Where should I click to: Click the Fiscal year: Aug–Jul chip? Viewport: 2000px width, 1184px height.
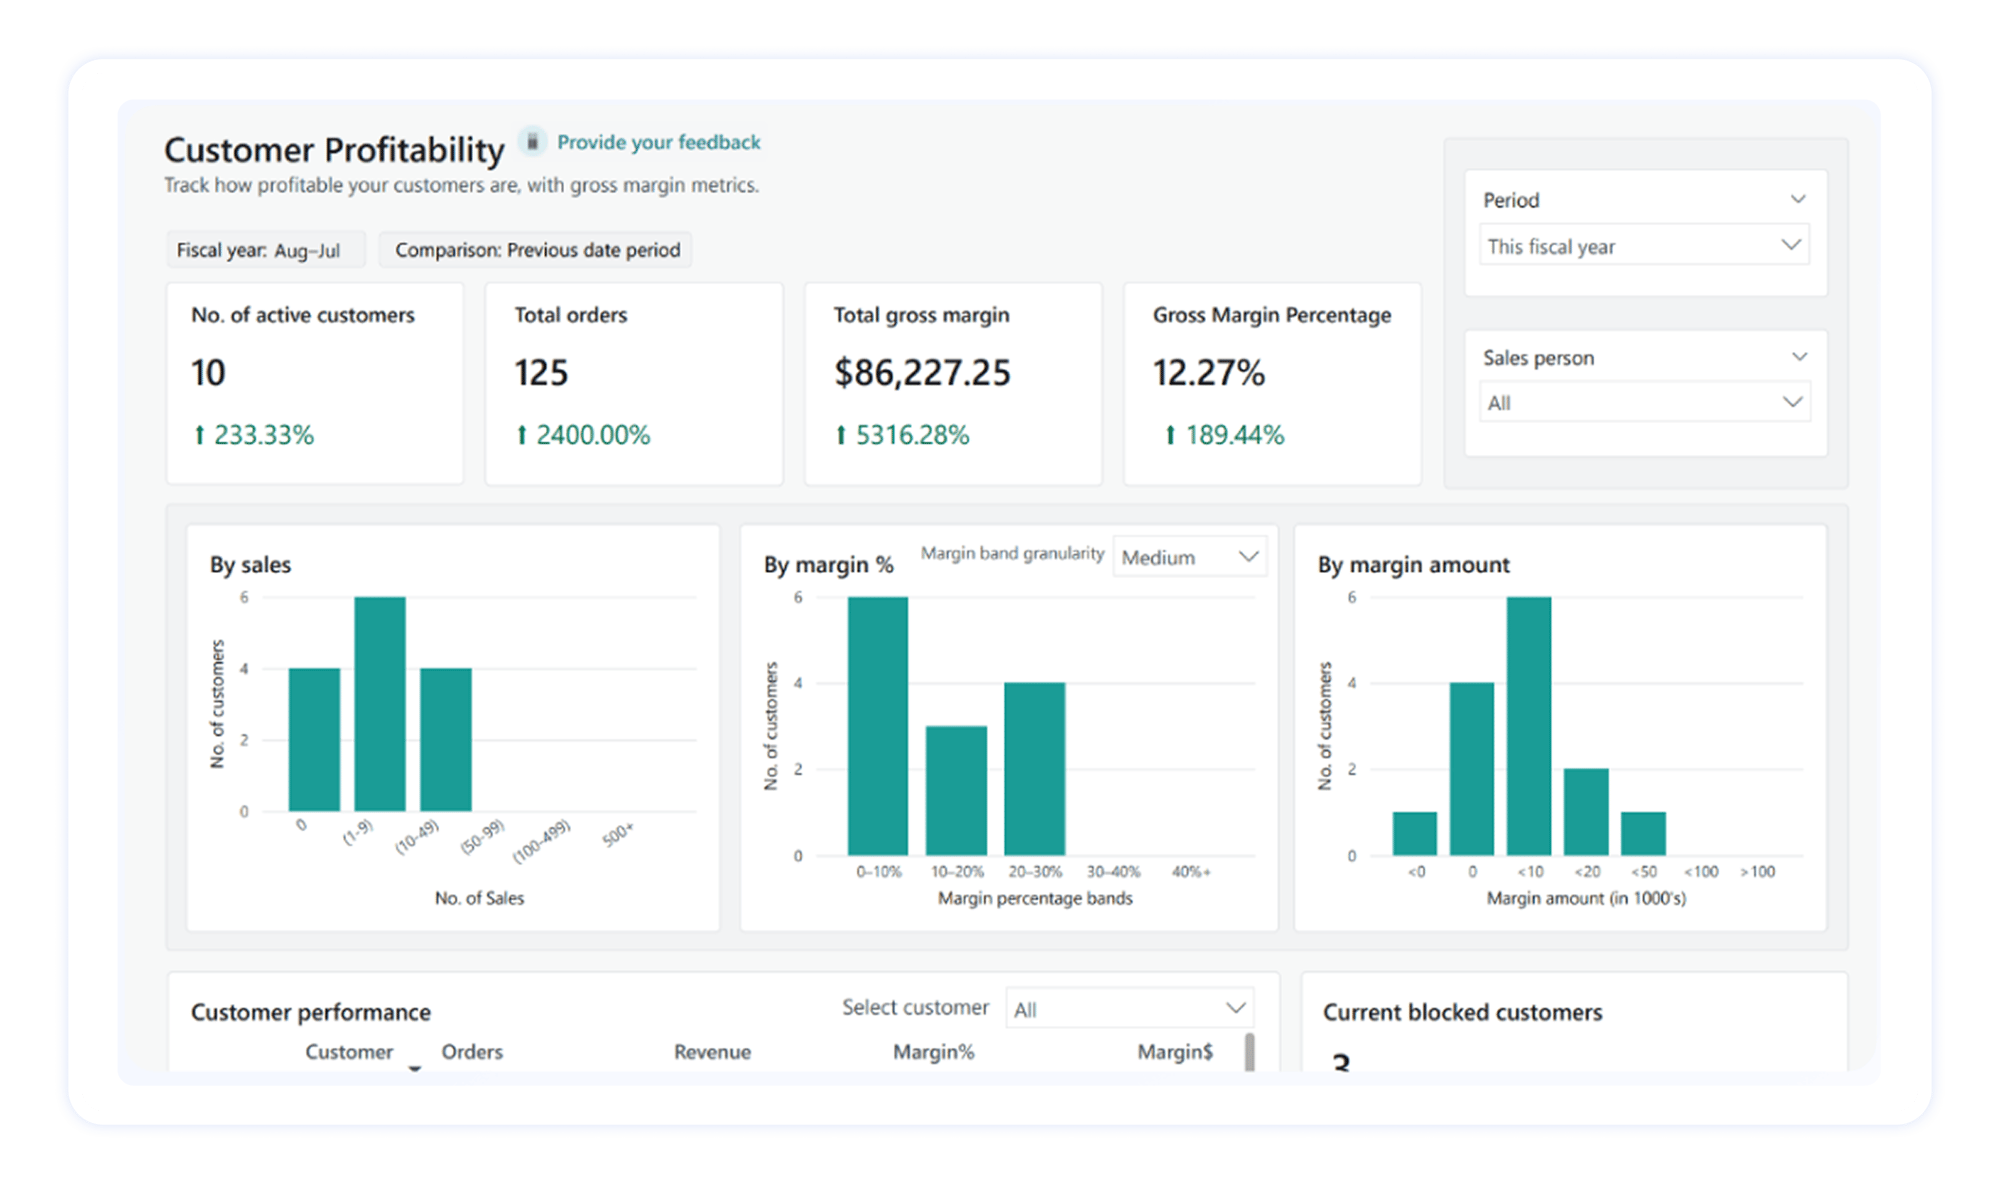pos(265,249)
